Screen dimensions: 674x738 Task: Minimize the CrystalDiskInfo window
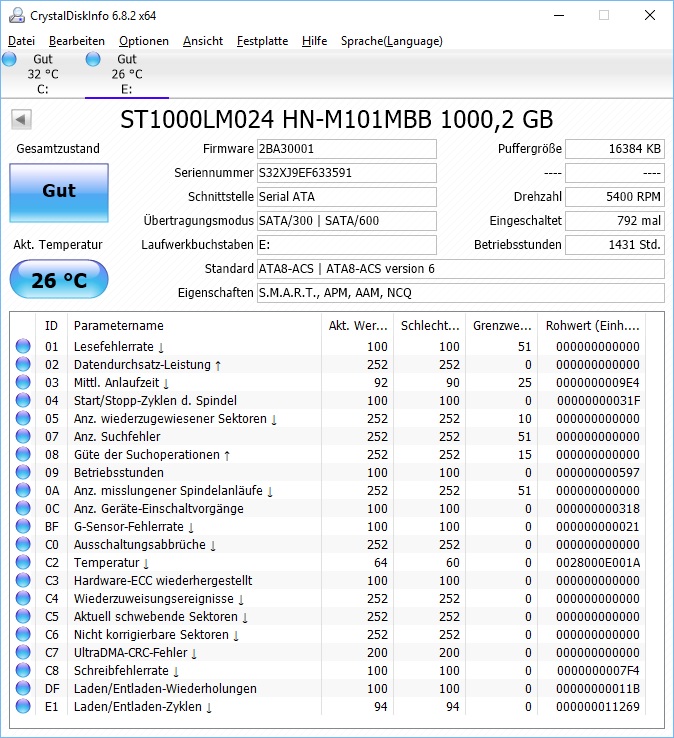(x=559, y=16)
